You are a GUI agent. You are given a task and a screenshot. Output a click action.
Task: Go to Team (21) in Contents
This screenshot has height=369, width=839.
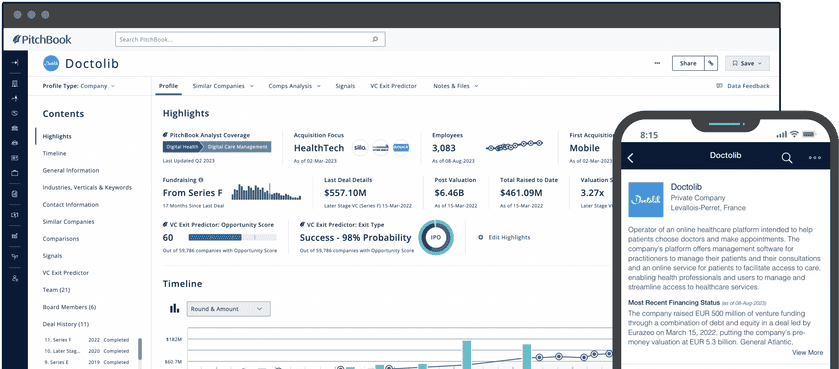tap(57, 290)
